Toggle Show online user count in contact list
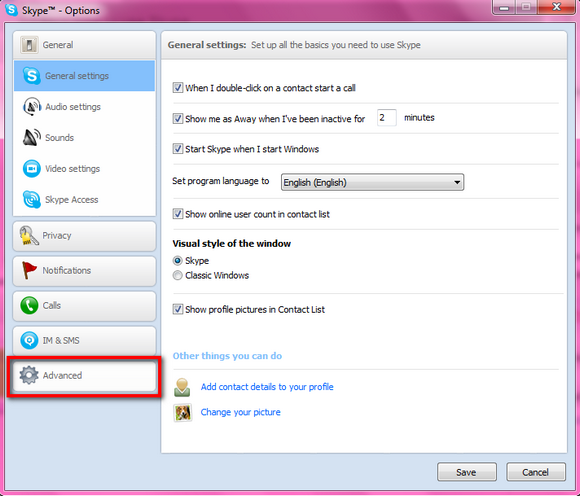The image size is (580, 496). click(178, 214)
